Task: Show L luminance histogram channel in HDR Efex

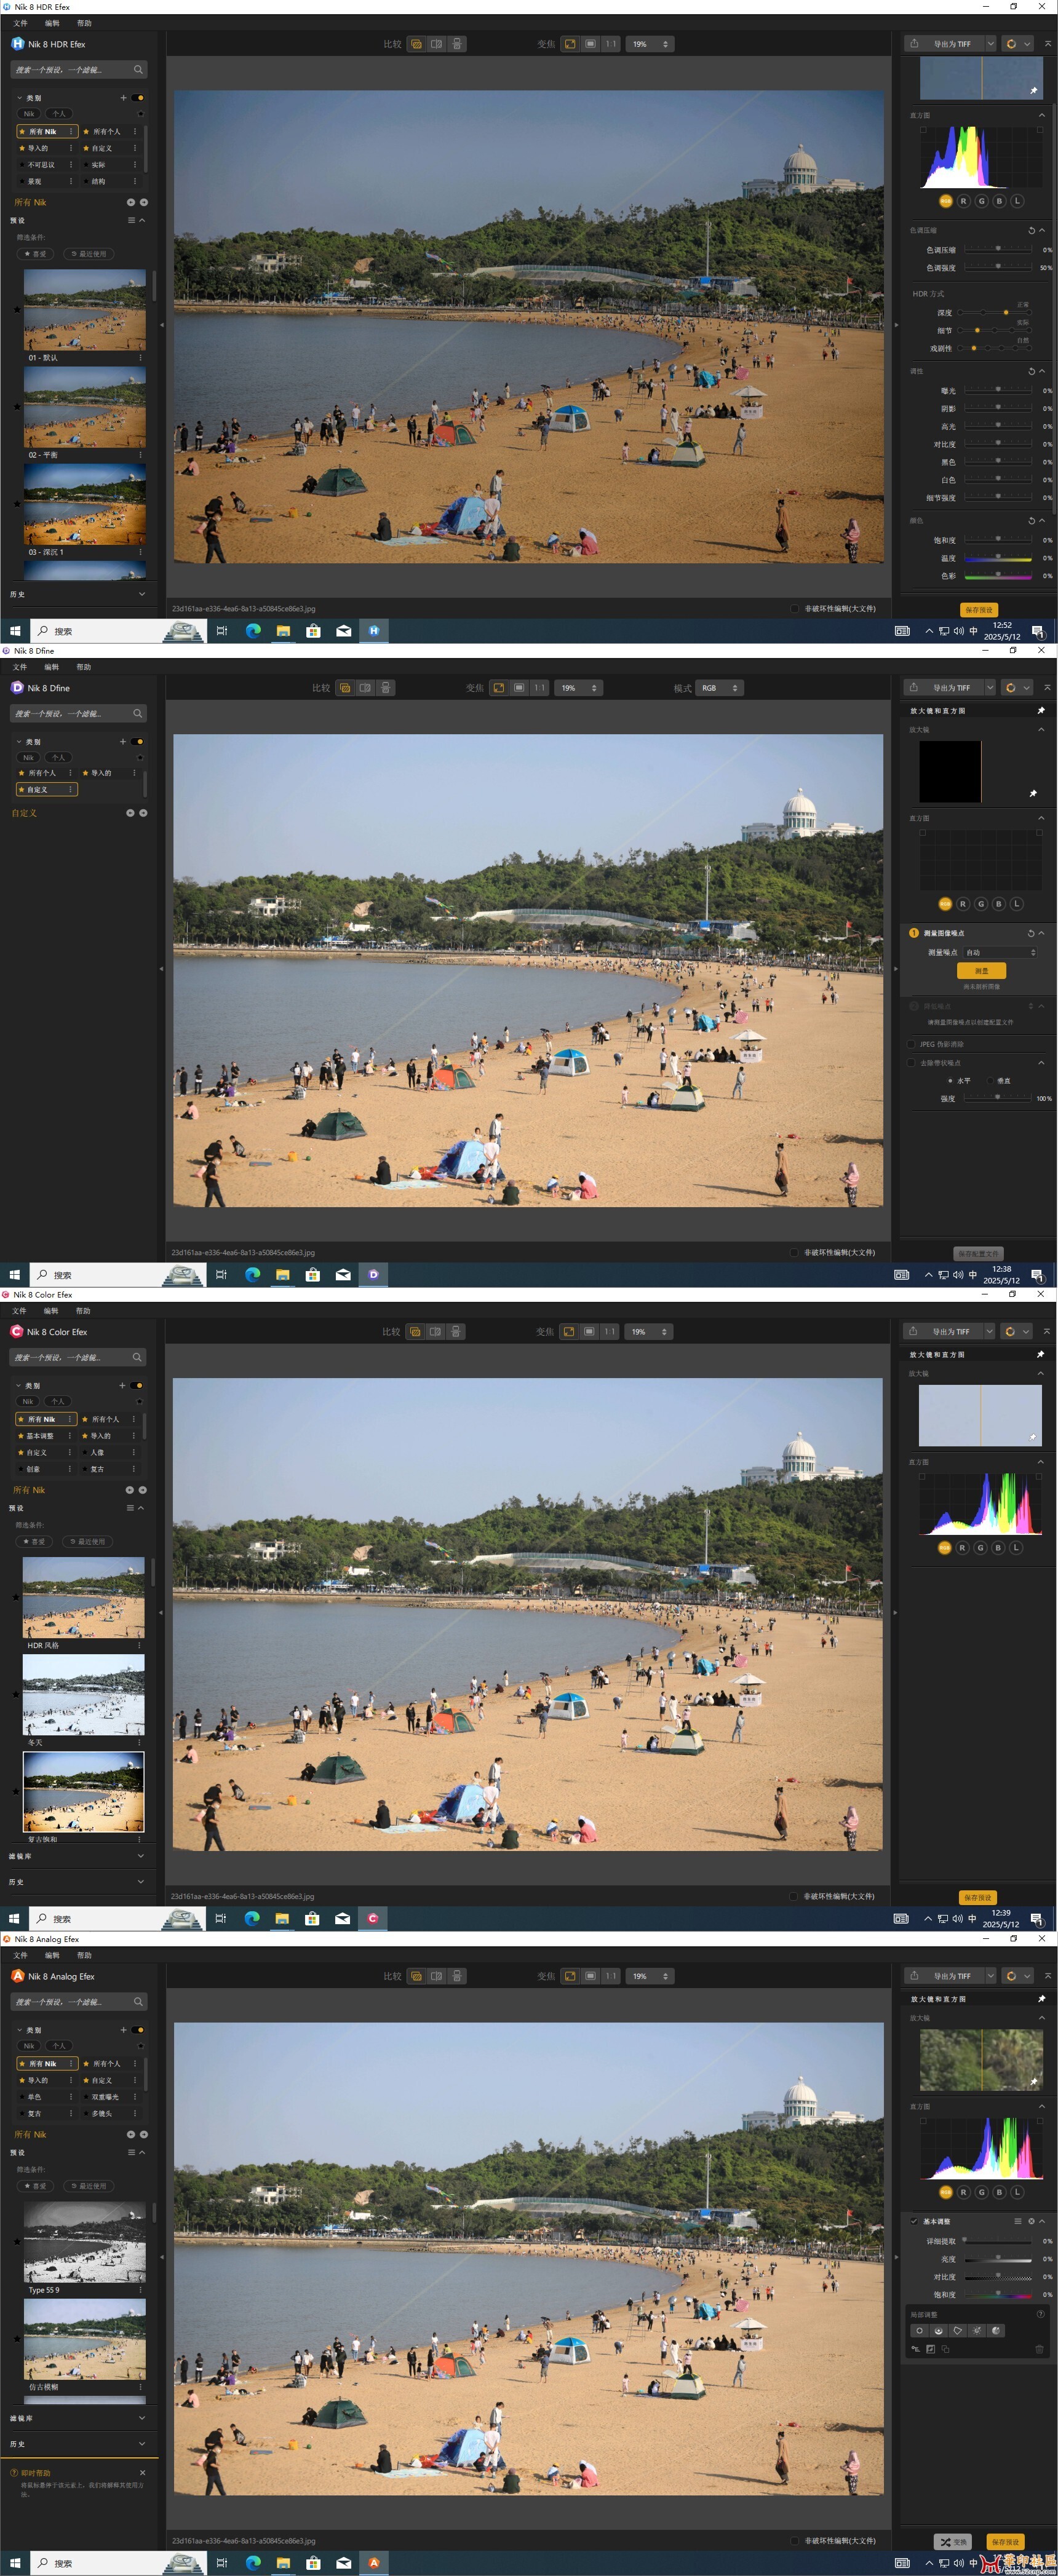Action: tap(1017, 201)
